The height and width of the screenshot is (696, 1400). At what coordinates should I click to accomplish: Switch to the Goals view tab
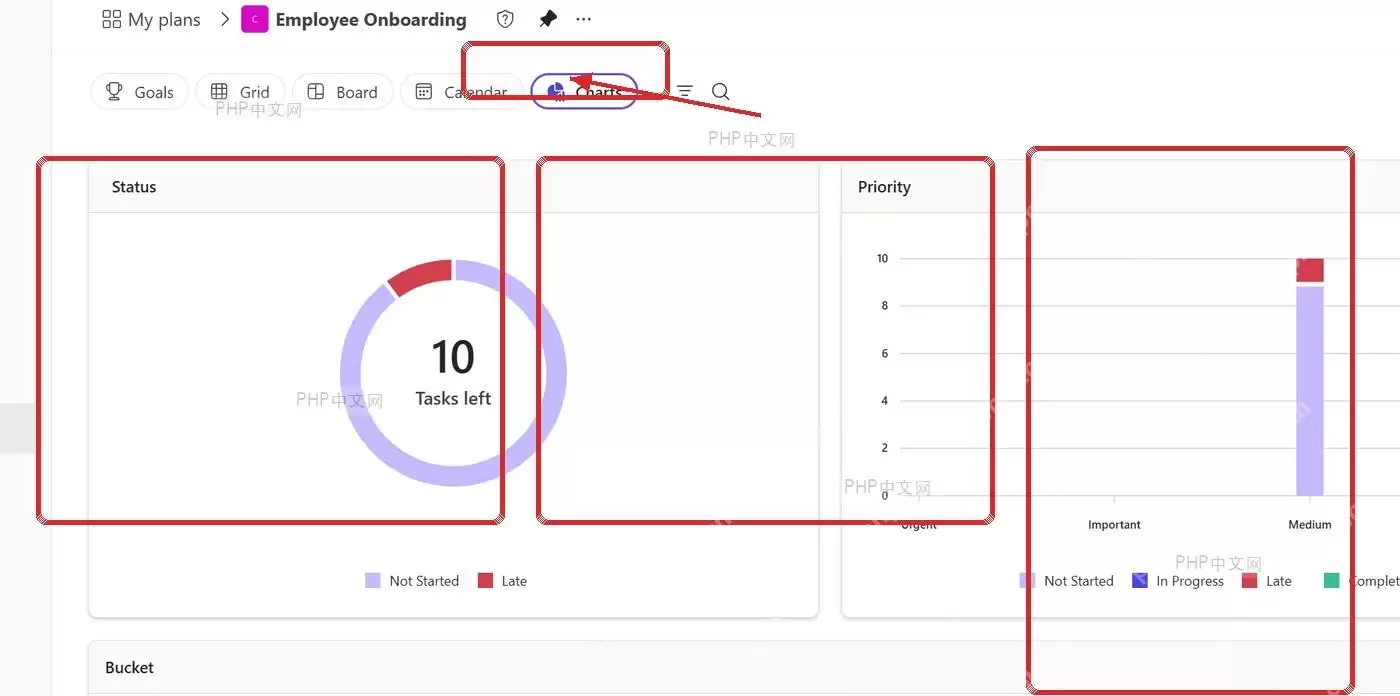click(x=139, y=92)
